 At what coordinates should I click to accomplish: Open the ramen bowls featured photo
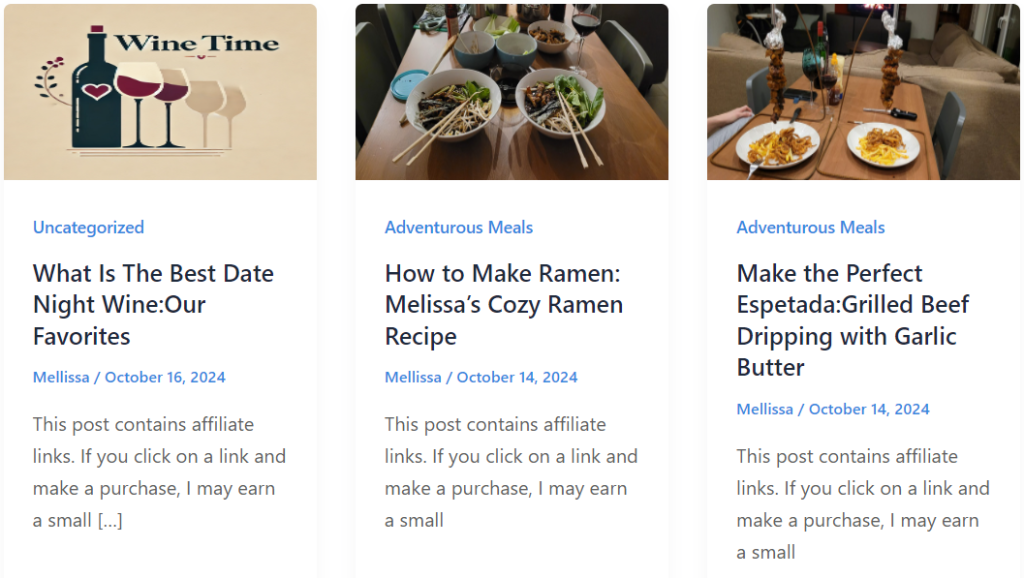(x=511, y=92)
